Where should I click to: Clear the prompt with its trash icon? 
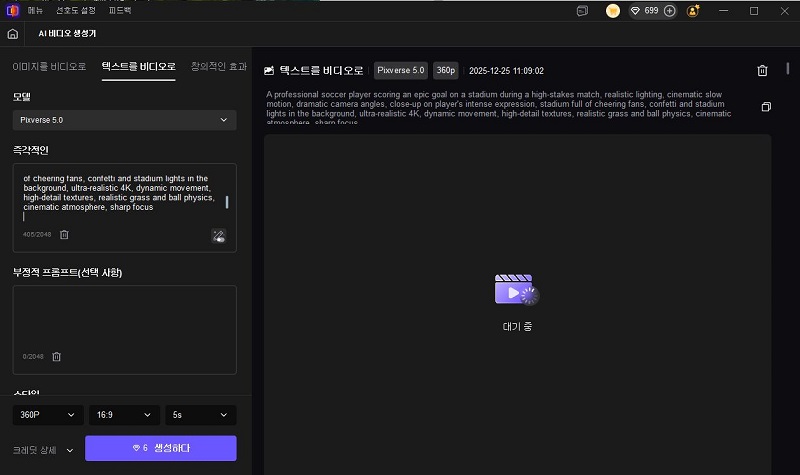coord(64,235)
